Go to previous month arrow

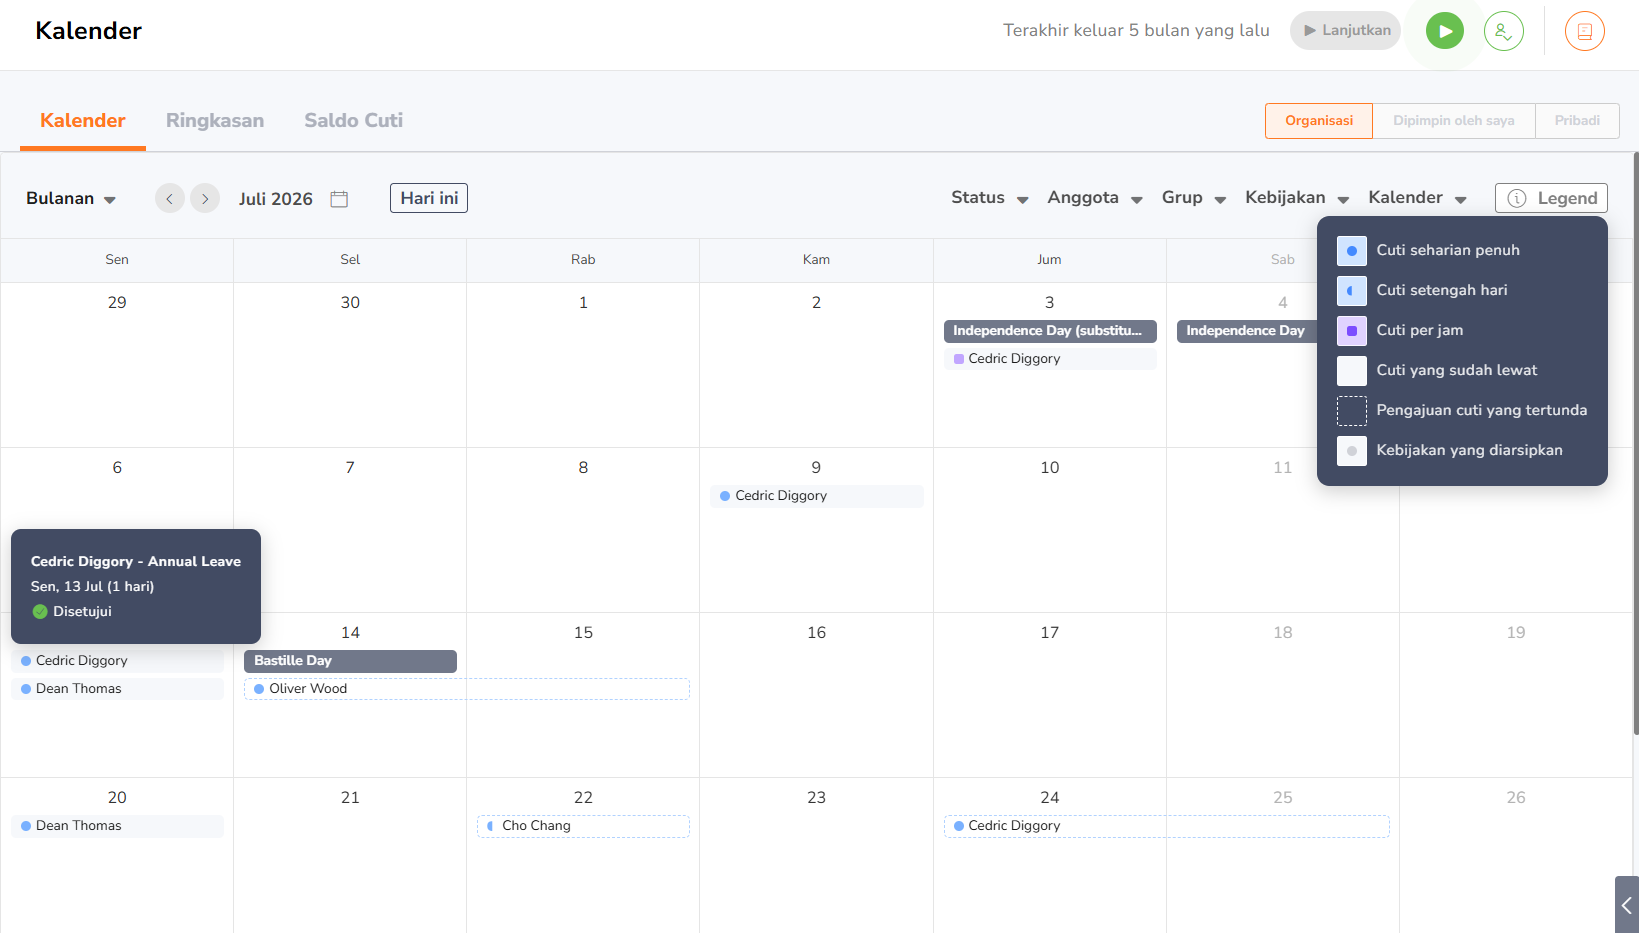click(170, 198)
